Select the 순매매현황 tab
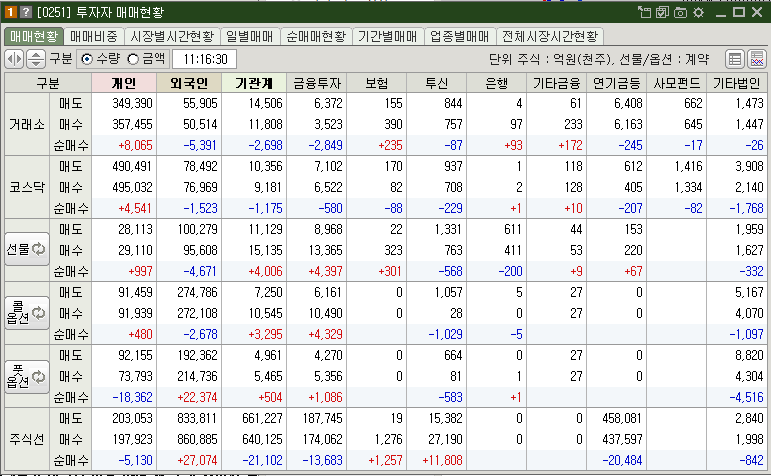771x476 pixels. (x=316, y=36)
